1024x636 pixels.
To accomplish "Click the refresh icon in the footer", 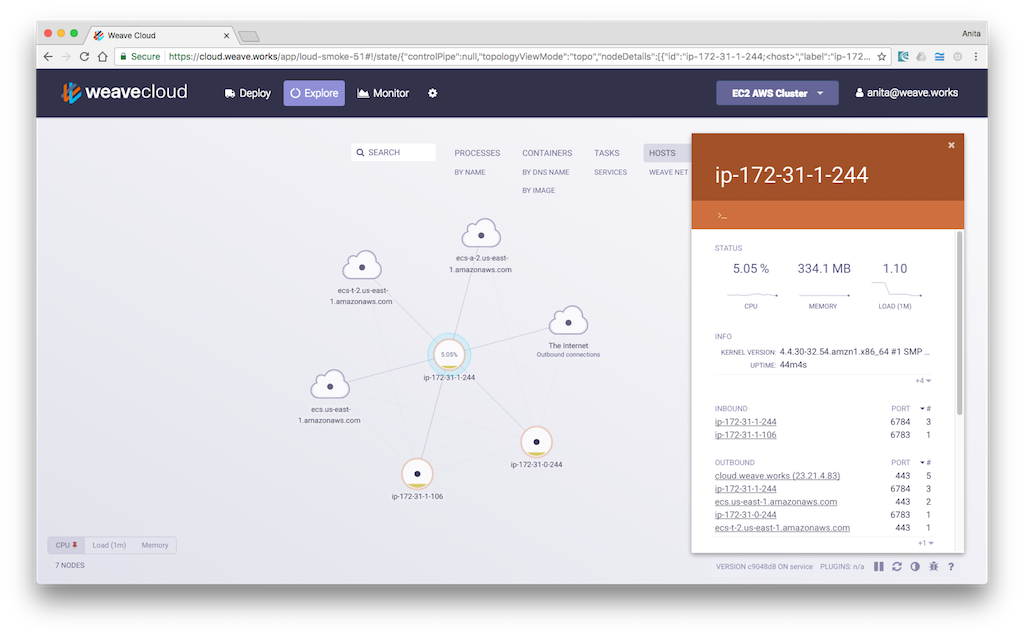I will click(897, 566).
